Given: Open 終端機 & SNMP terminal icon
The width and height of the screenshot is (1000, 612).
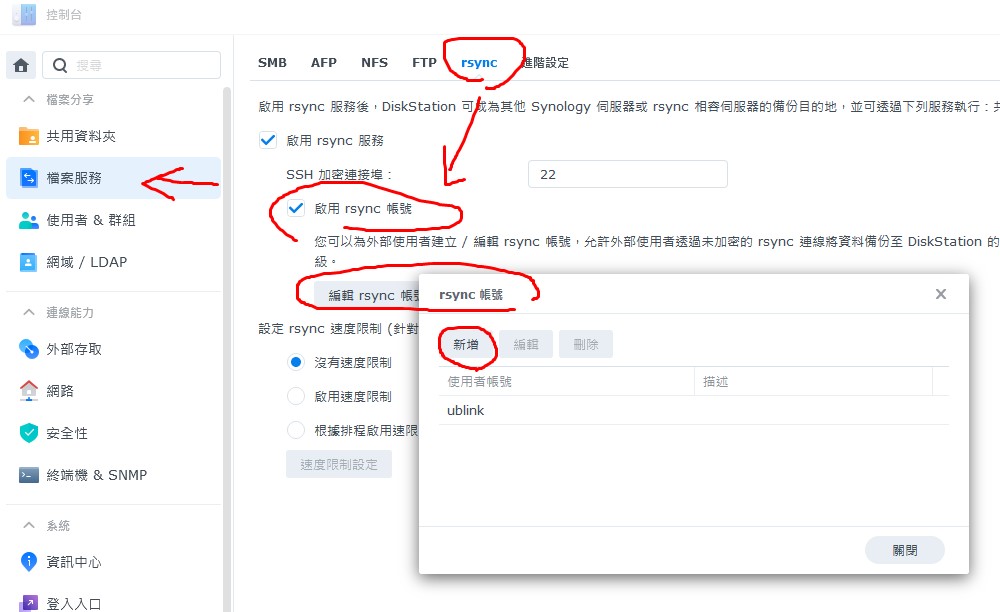Looking at the screenshot, I should click(x=29, y=475).
